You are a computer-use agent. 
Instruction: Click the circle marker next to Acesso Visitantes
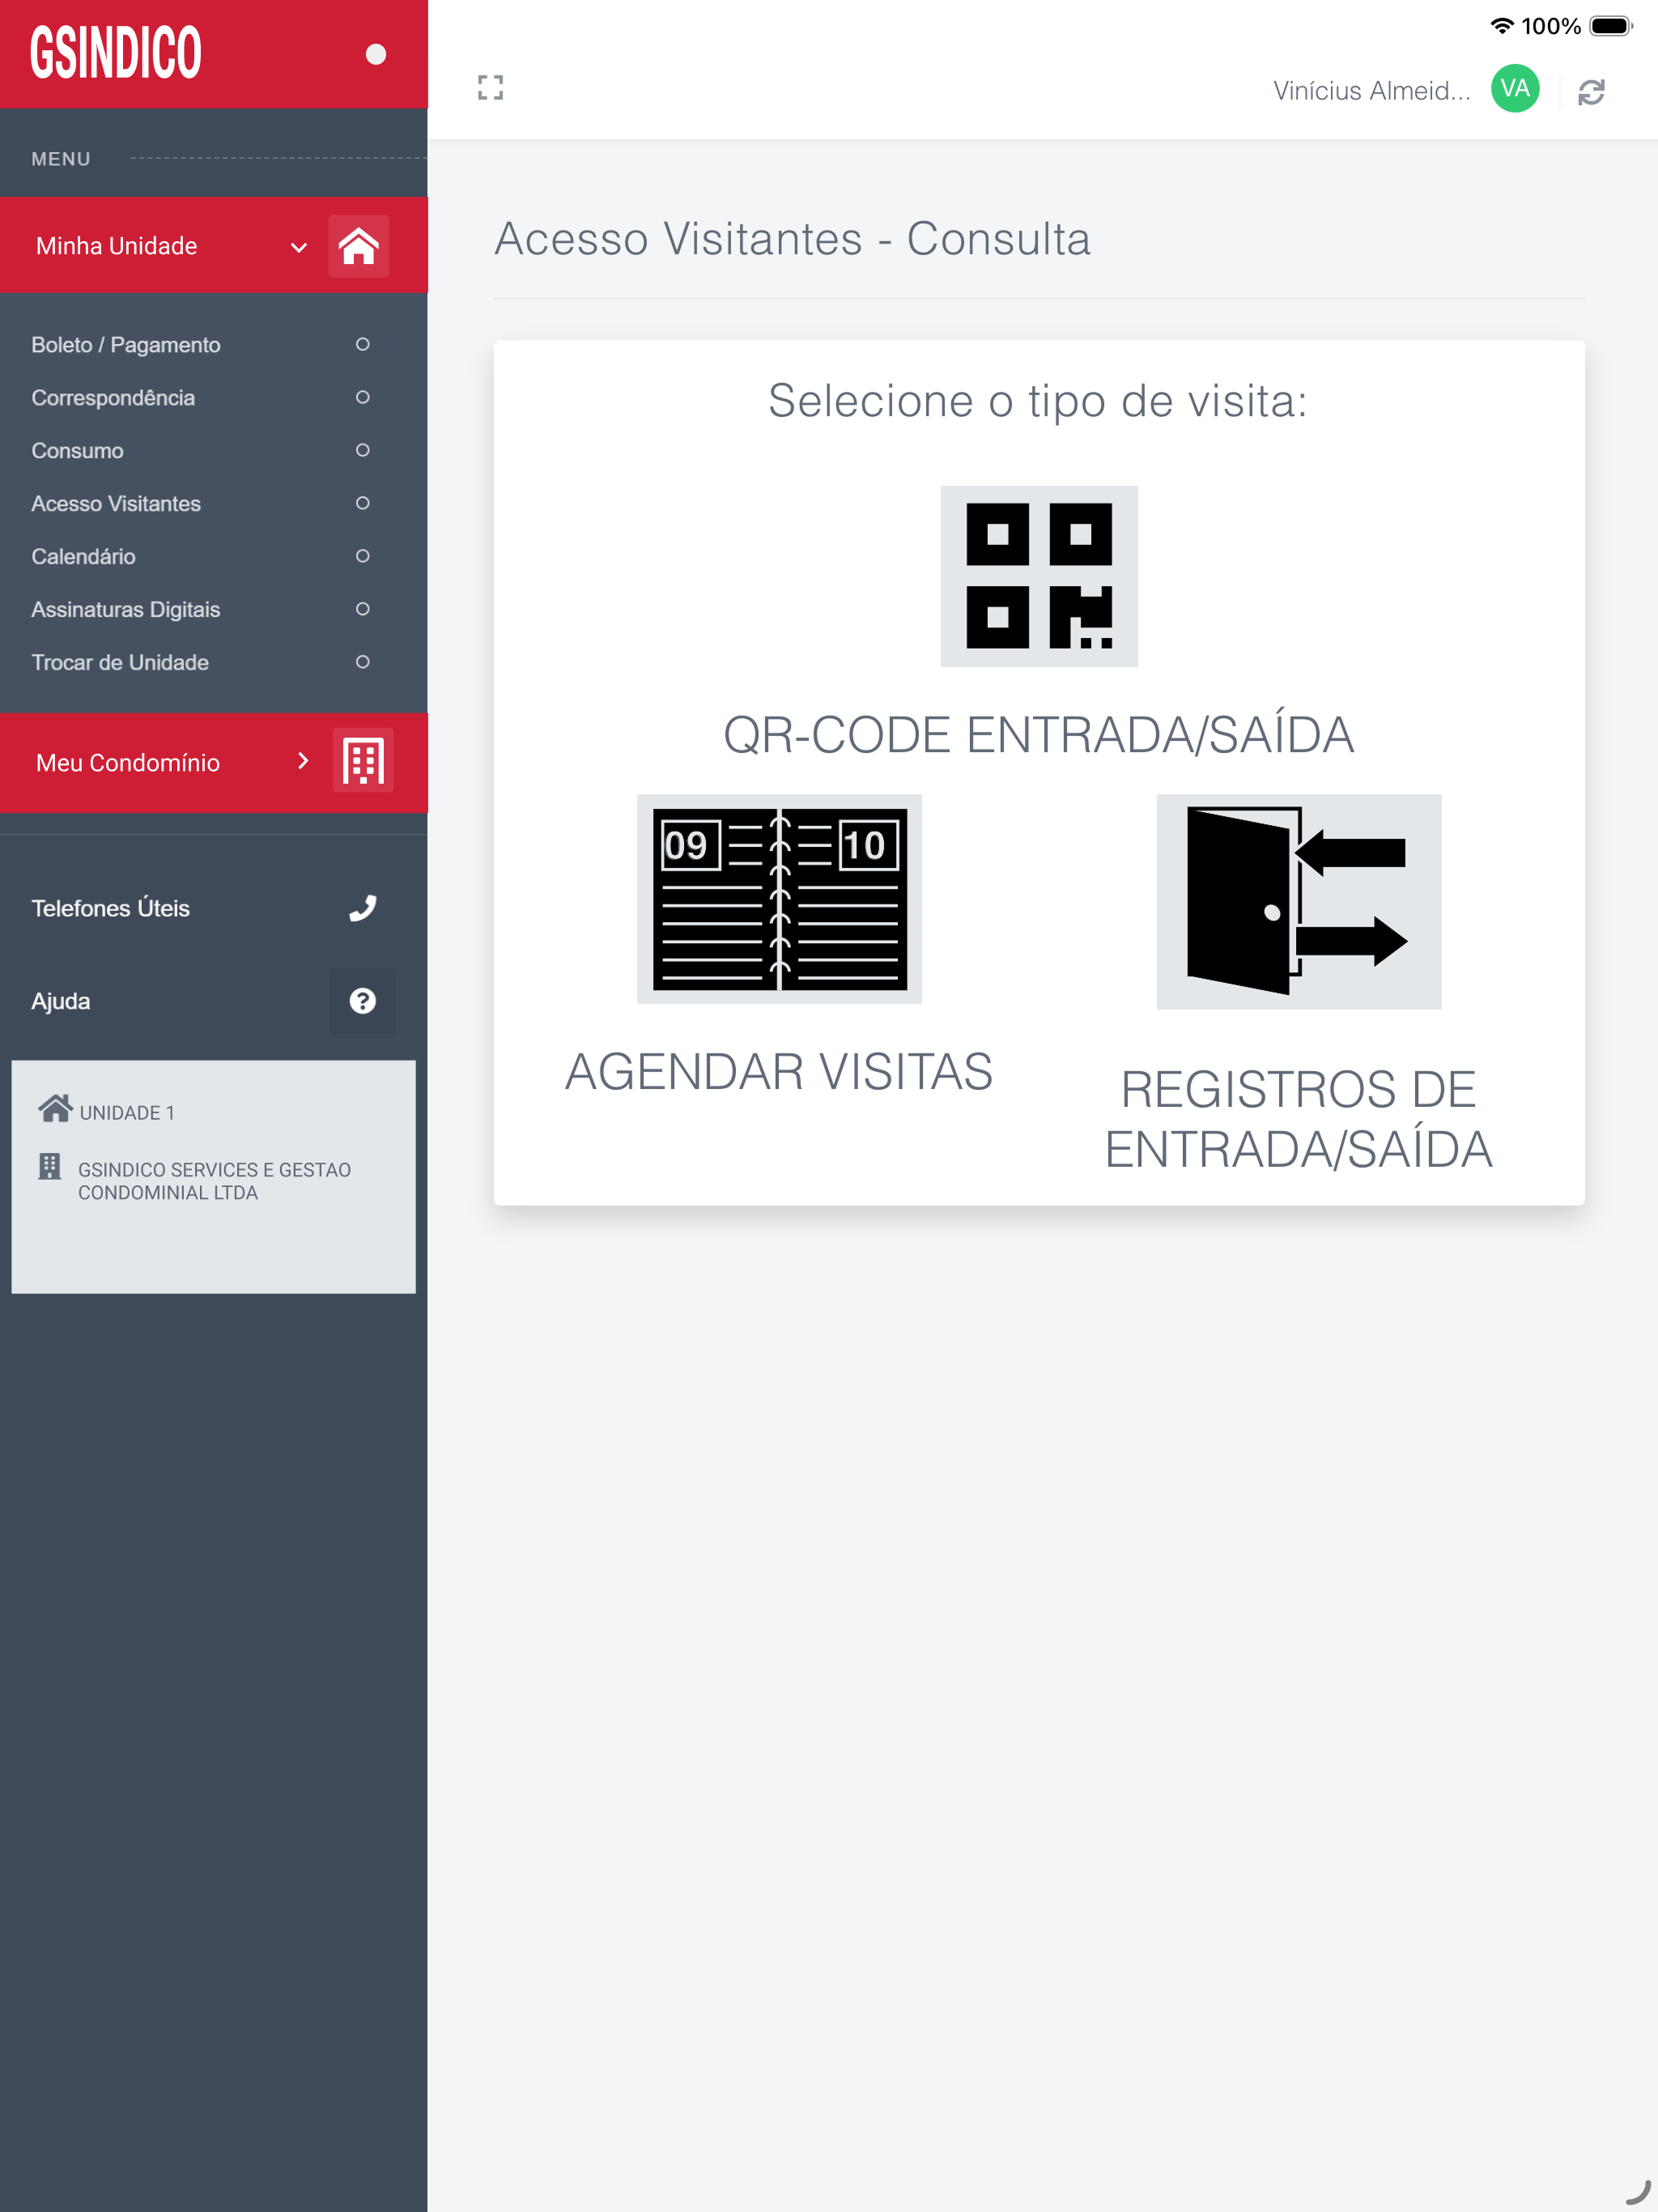(x=362, y=503)
